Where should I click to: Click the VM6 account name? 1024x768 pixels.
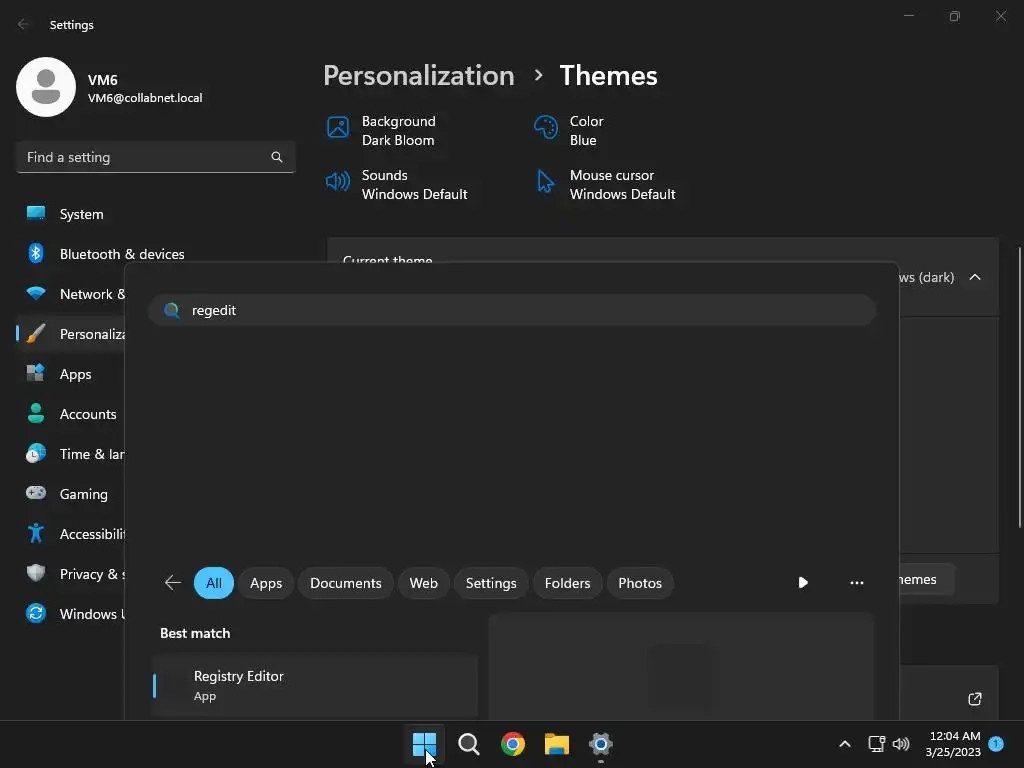pyautogui.click(x=103, y=80)
